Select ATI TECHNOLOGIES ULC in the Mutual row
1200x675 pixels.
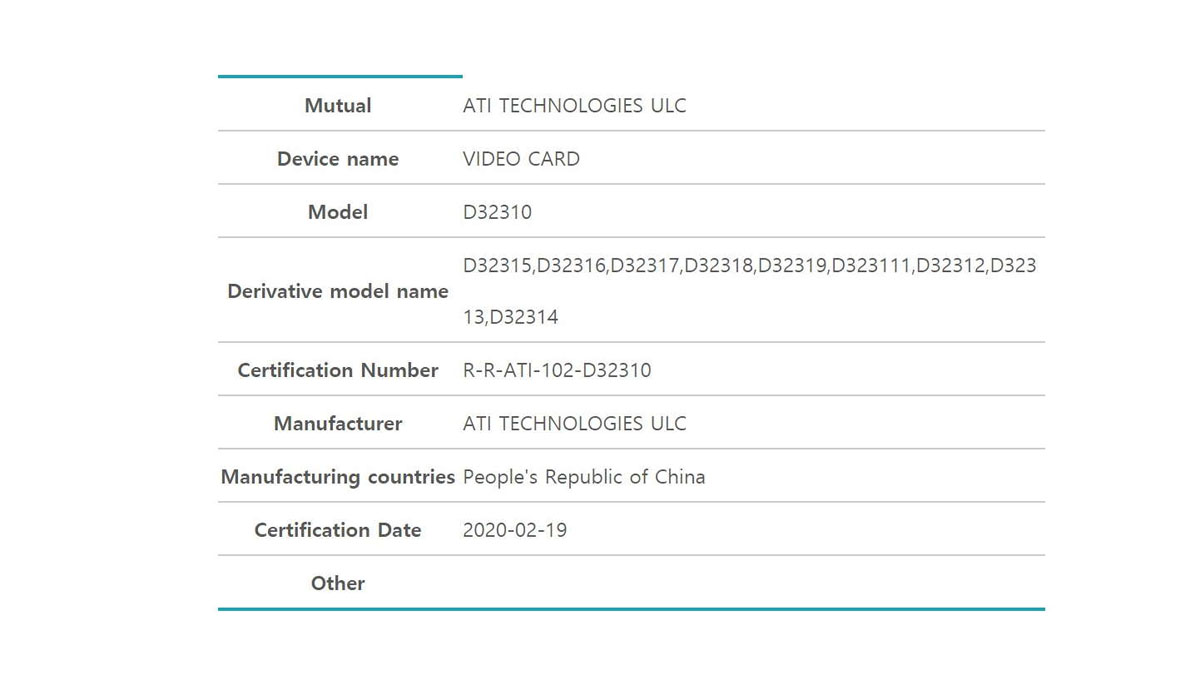pos(574,106)
